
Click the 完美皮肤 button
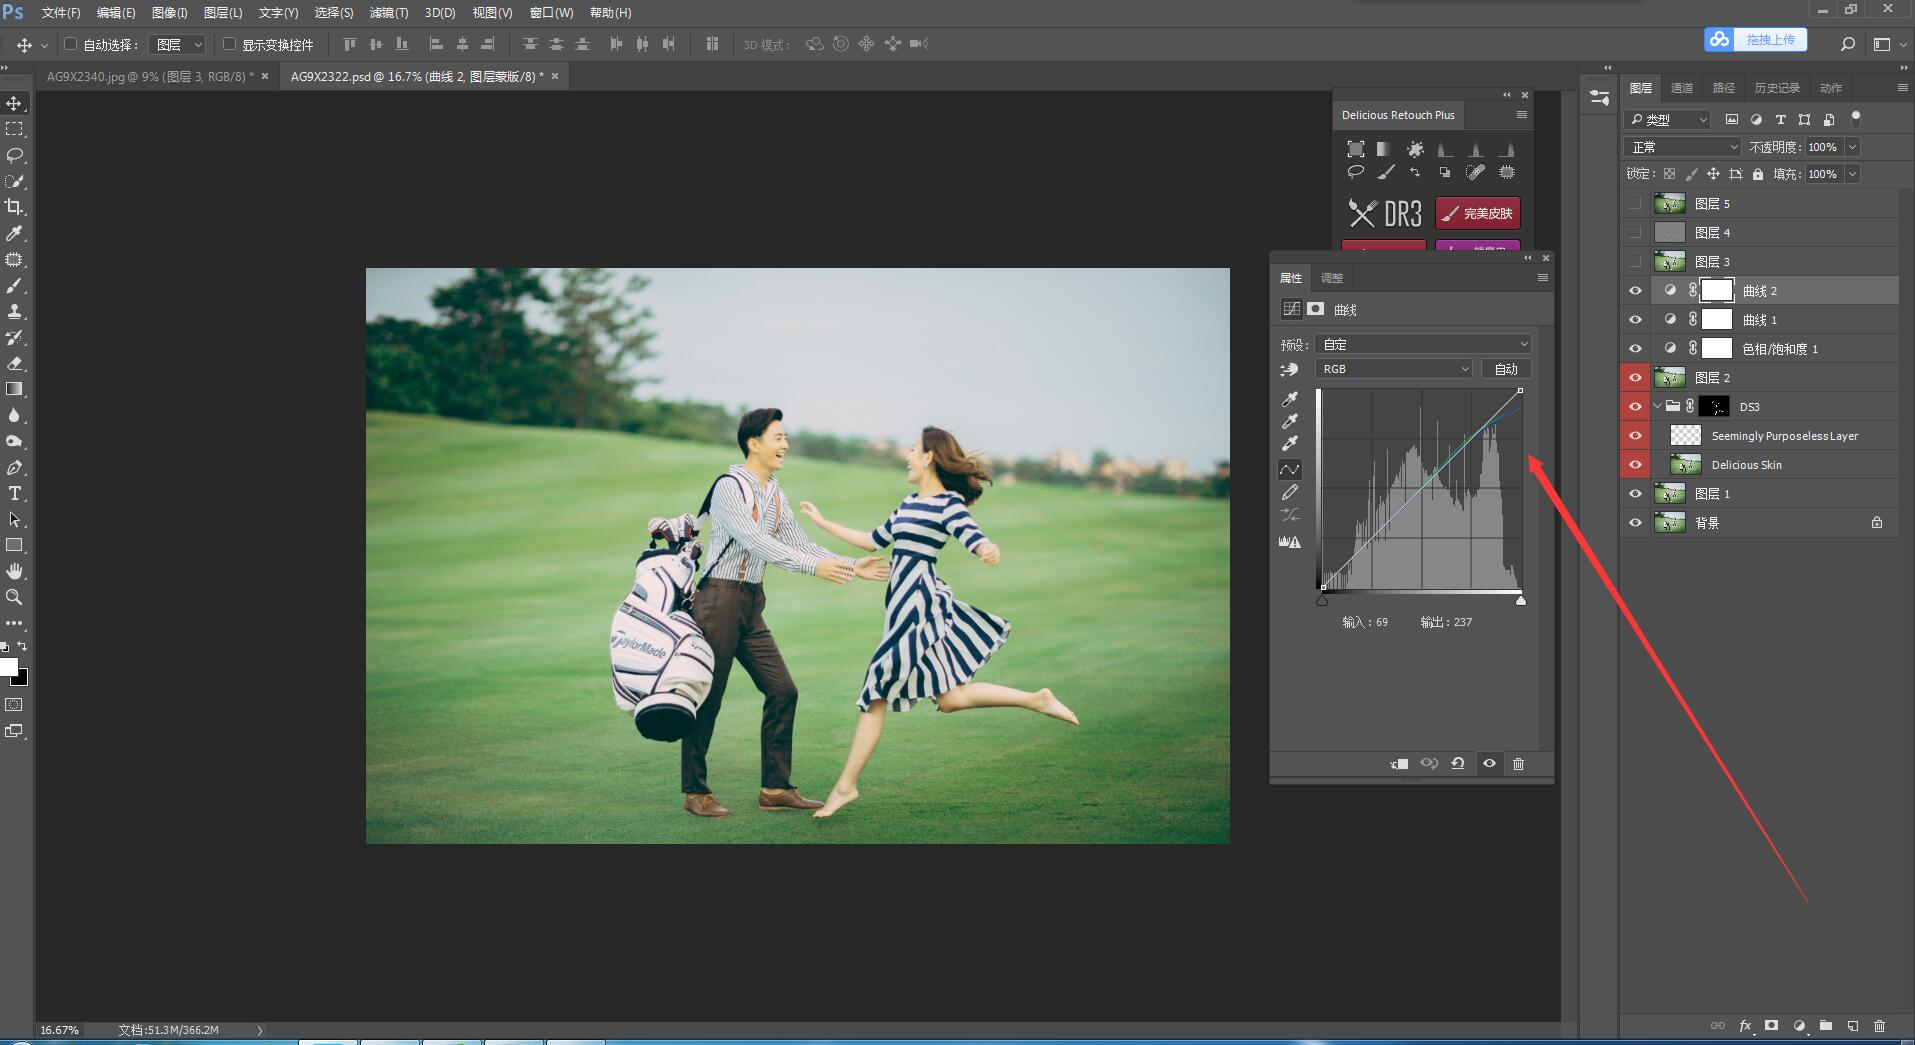pos(1478,213)
